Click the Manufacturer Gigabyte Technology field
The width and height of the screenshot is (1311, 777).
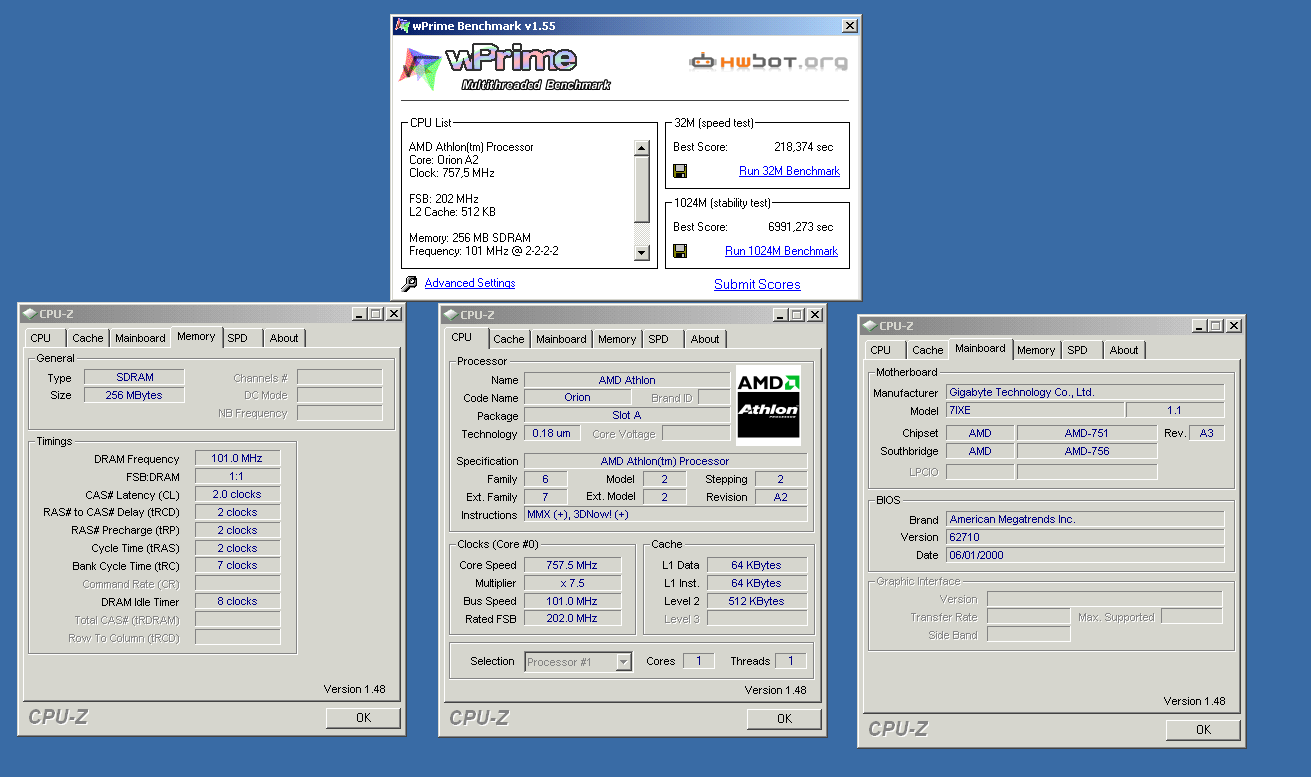click(1085, 392)
